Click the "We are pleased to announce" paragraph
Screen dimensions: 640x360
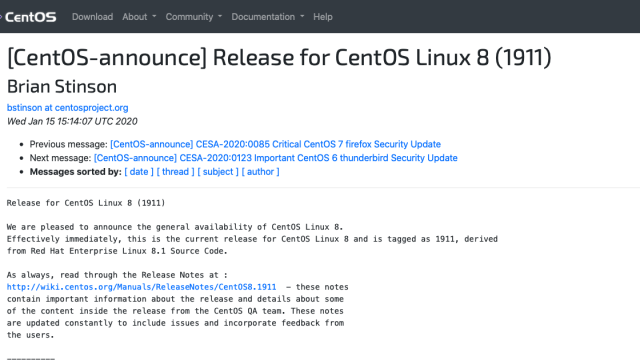click(252, 239)
